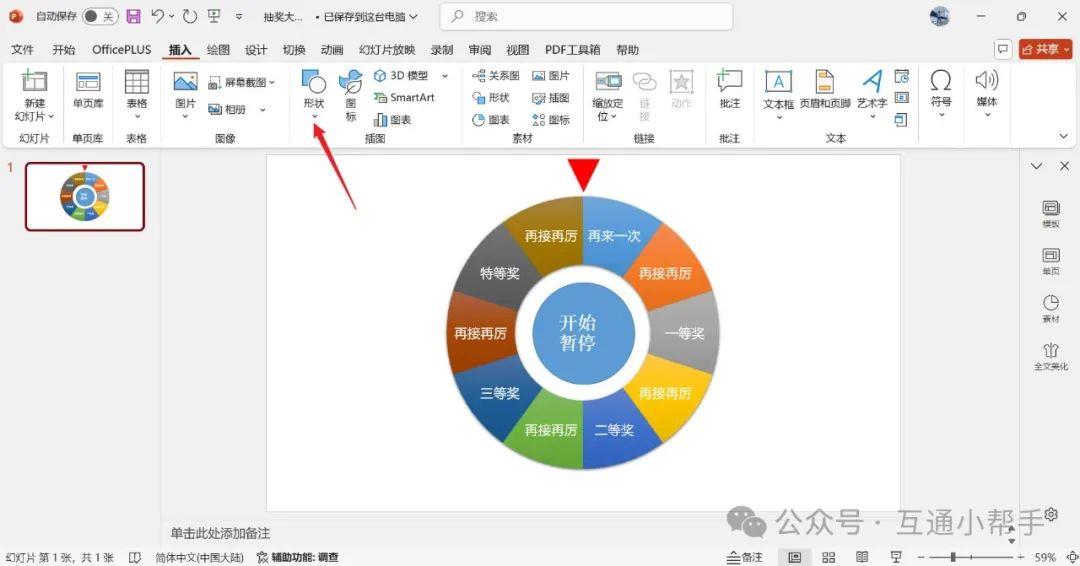Open the 共享 Share dropdown button
This screenshot has width=1080, height=566.
pyautogui.click(x=1046, y=49)
